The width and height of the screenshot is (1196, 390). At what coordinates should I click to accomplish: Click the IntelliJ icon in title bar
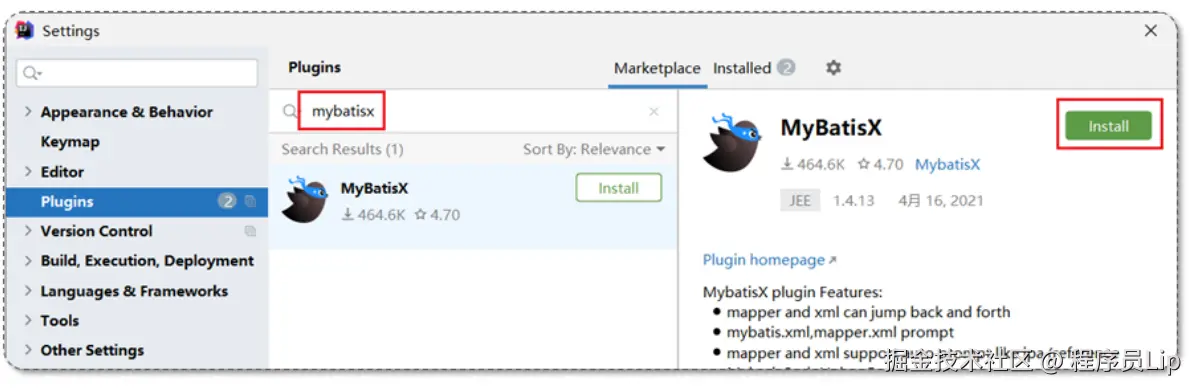click(25, 31)
